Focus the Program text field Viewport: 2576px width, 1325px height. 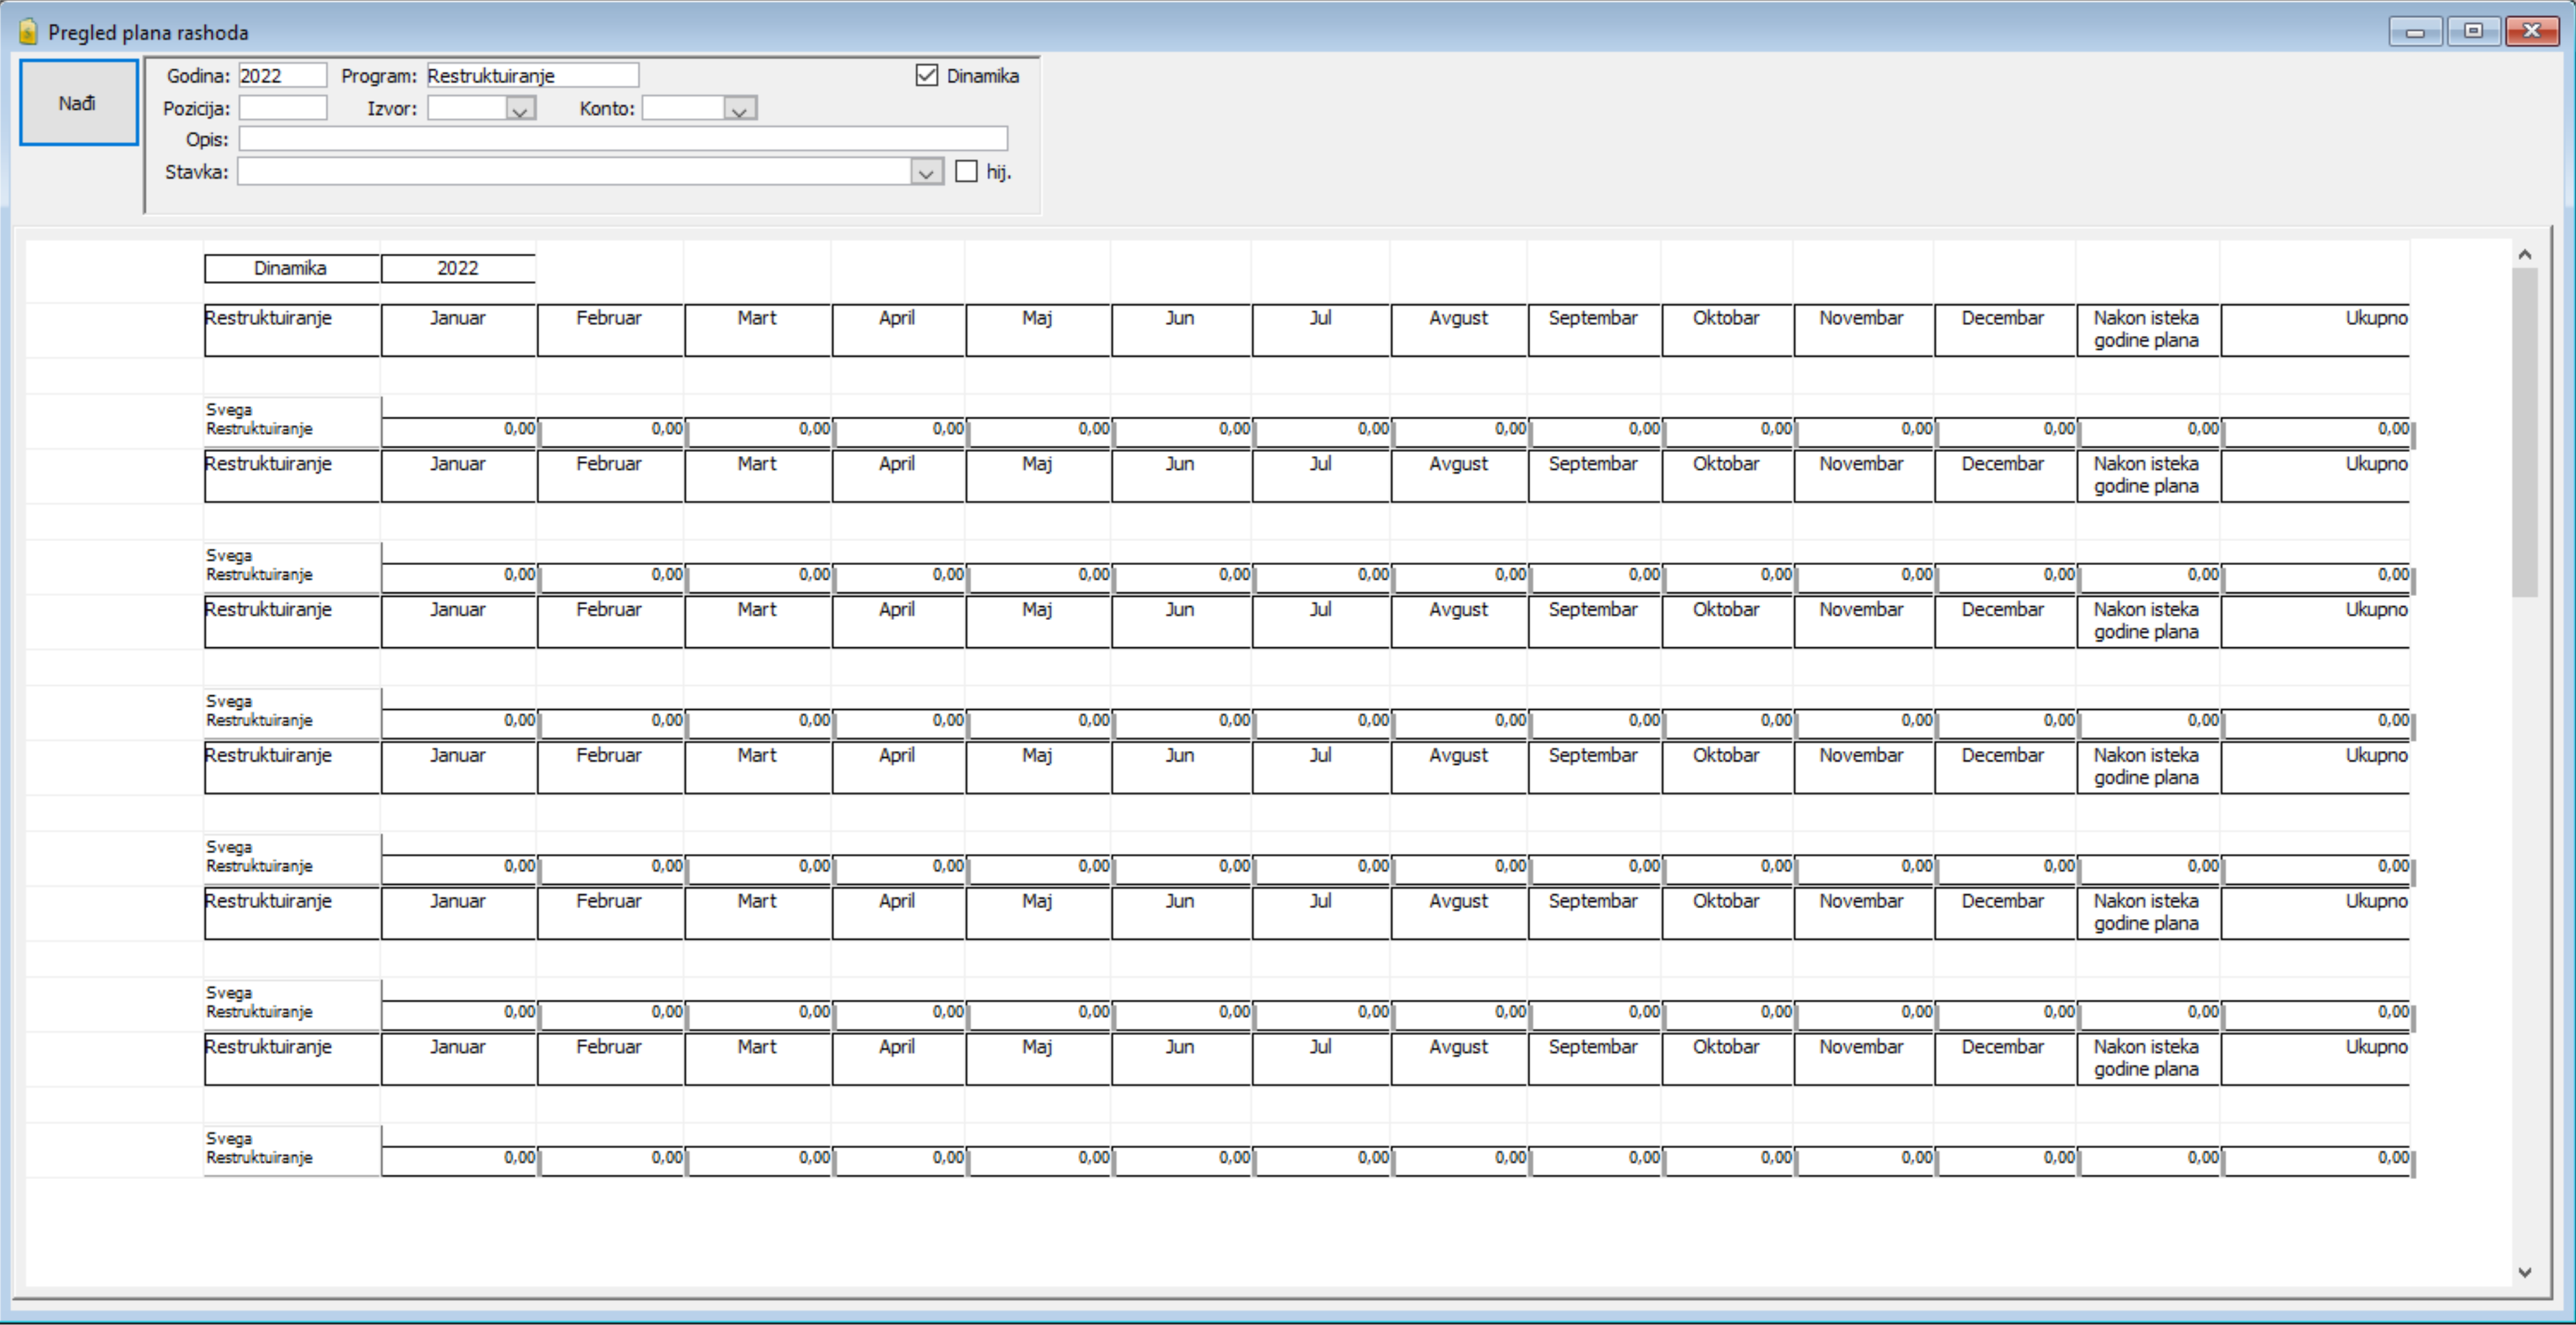click(533, 75)
